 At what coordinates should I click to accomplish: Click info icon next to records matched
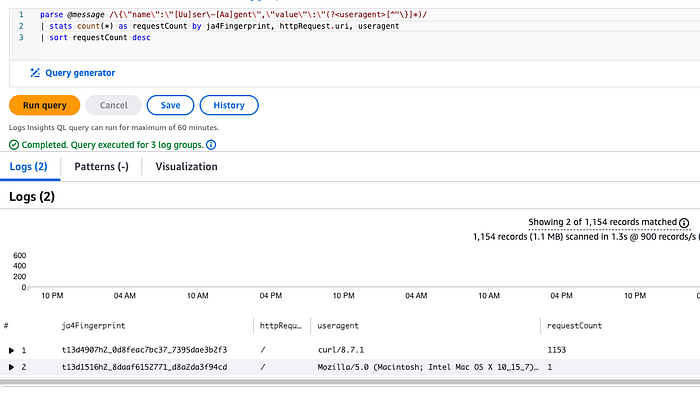click(684, 222)
